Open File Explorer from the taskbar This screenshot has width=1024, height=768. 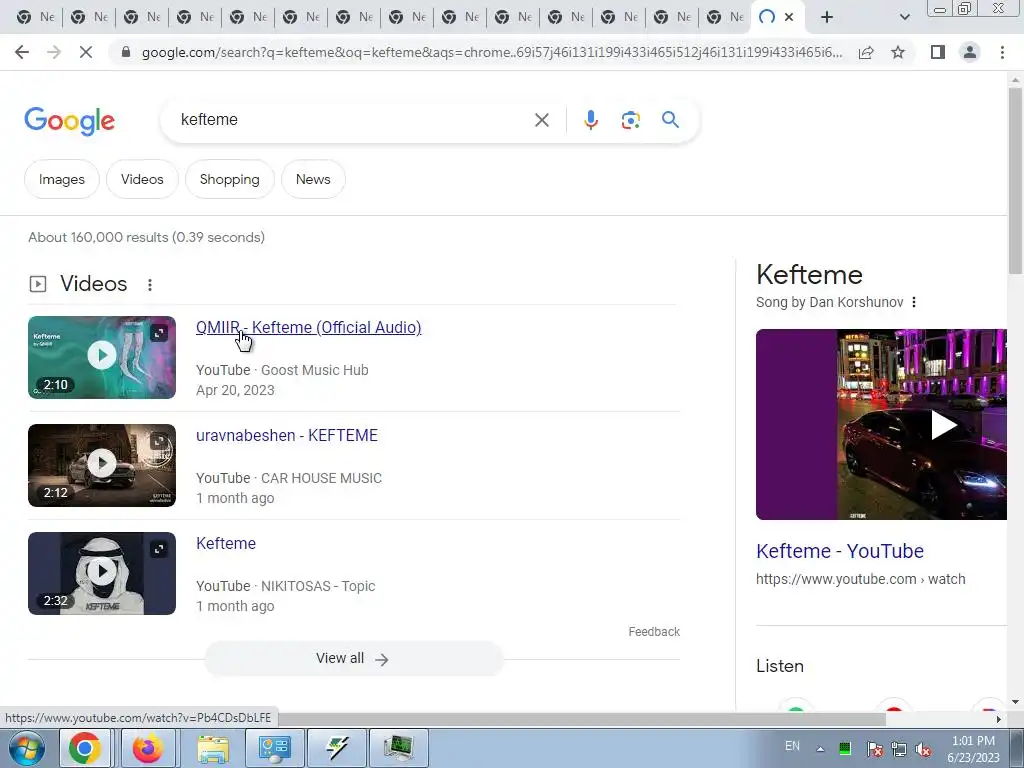[x=213, y=748]
